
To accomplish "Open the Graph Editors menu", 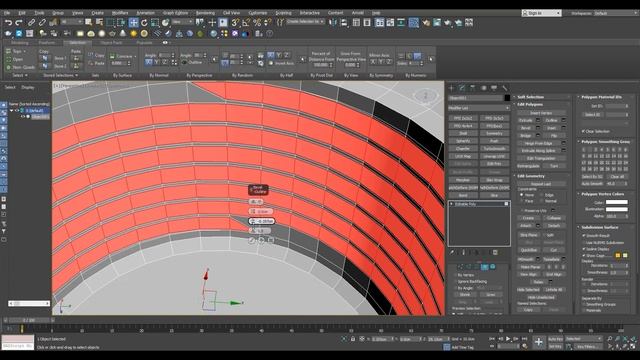I will click(x=176, y=13).
